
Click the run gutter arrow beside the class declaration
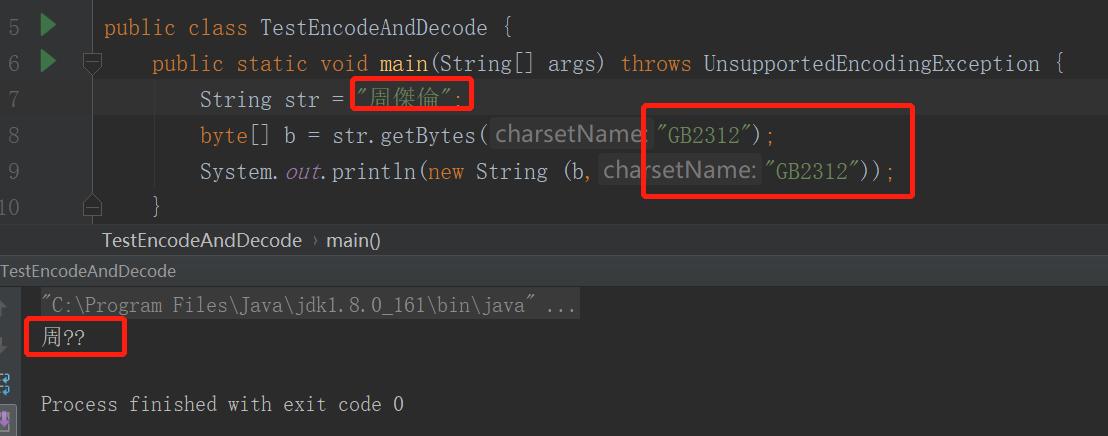(x=47, y=26)
